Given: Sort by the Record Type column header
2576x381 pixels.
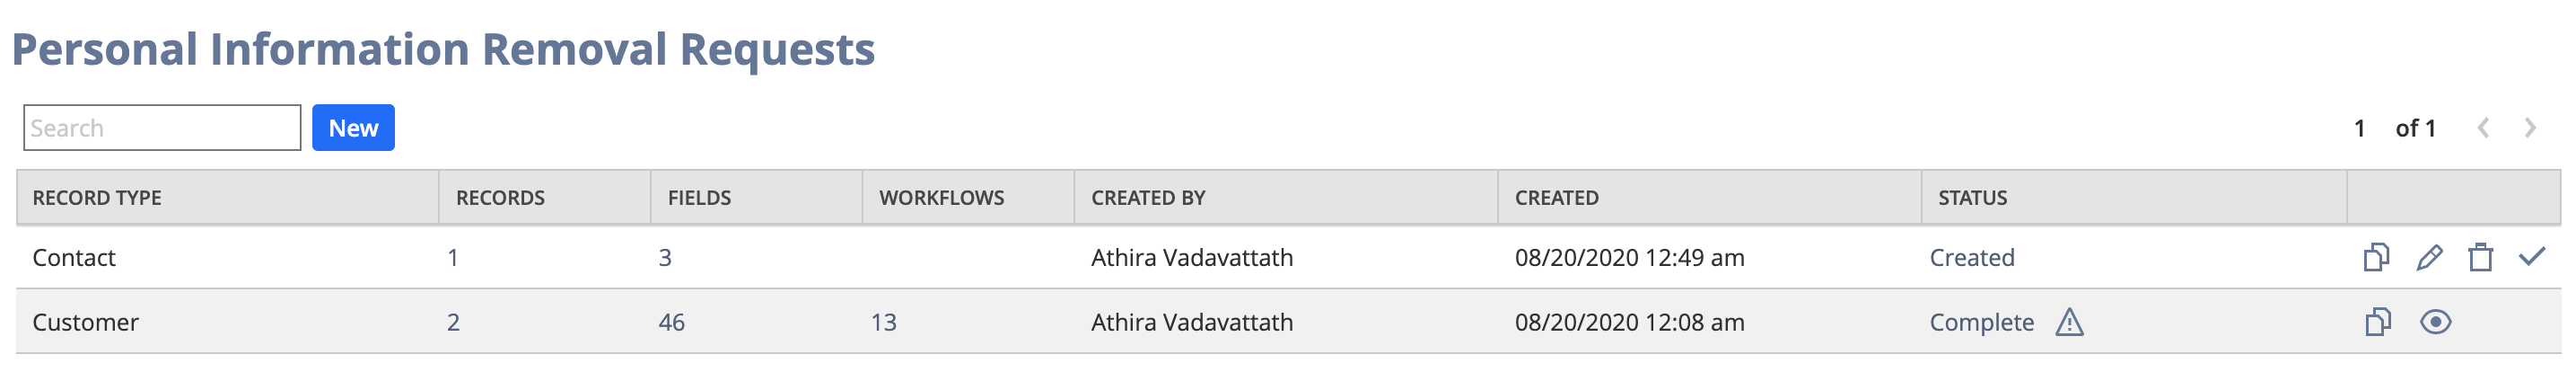Looking at the screenshot, I should (97, 198).
